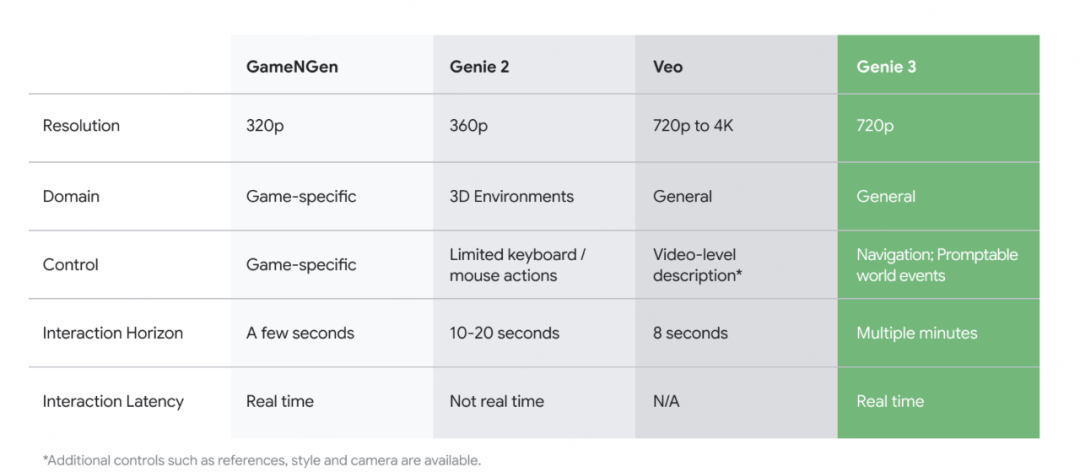The width and height of the screenshot is (1080, 472).
Task: Click the "Video-level description*" cell
Action: click(697, 265)
